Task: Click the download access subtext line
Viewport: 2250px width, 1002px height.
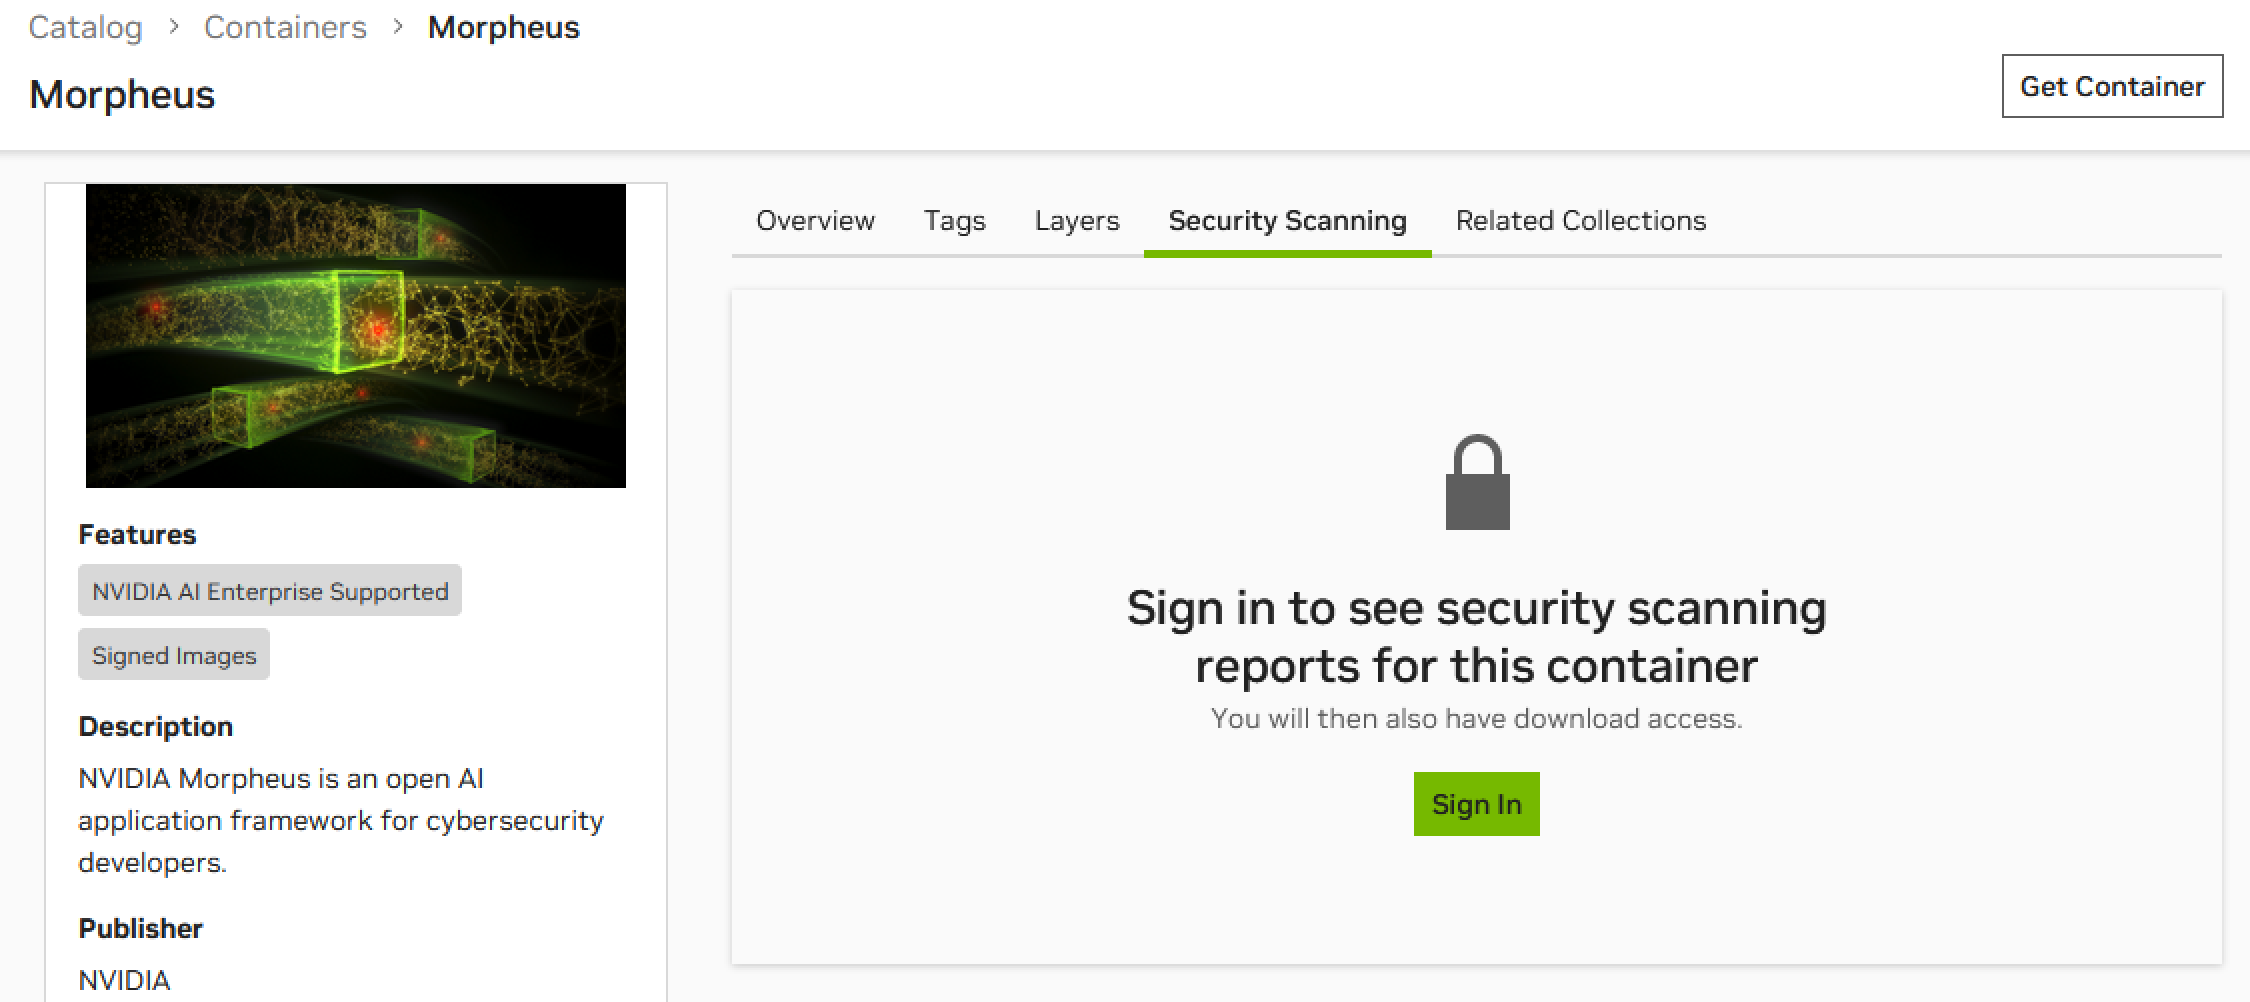Action: pyautogui.click(x=1477, y=717)
